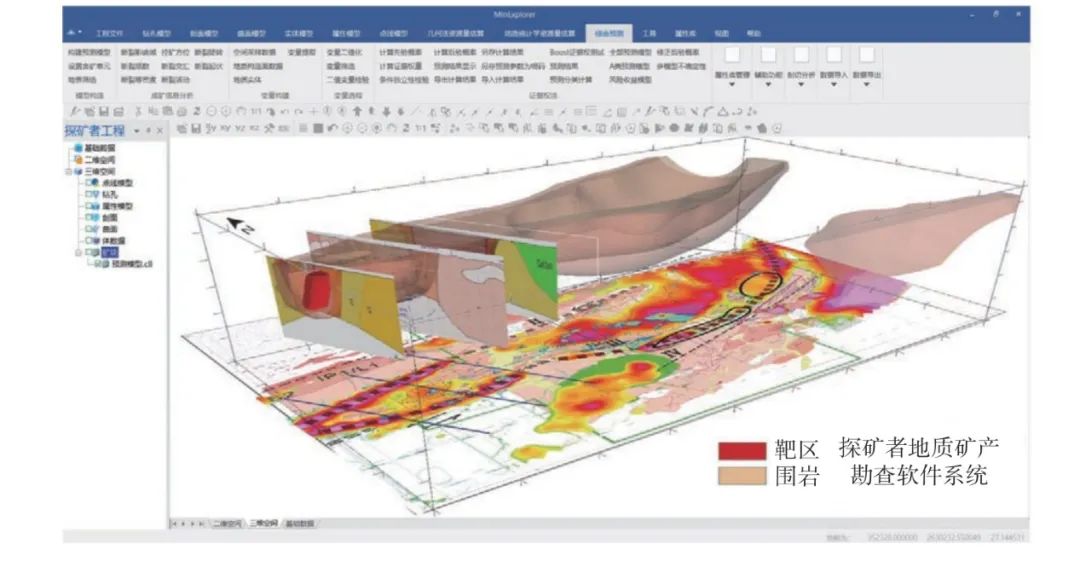
Task: Click the round face icon ending view toolbar
Action: 778,128
